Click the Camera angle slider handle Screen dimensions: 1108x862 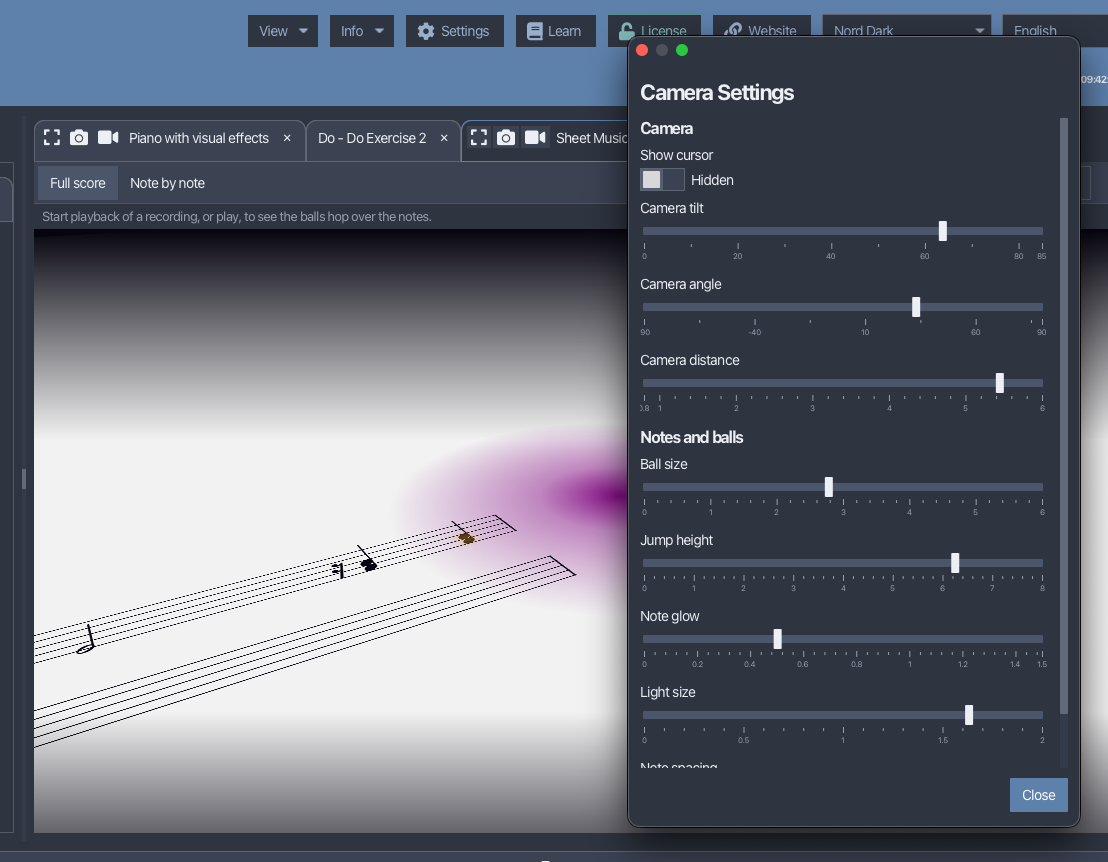pyautogui.click(x=917, y=307)
